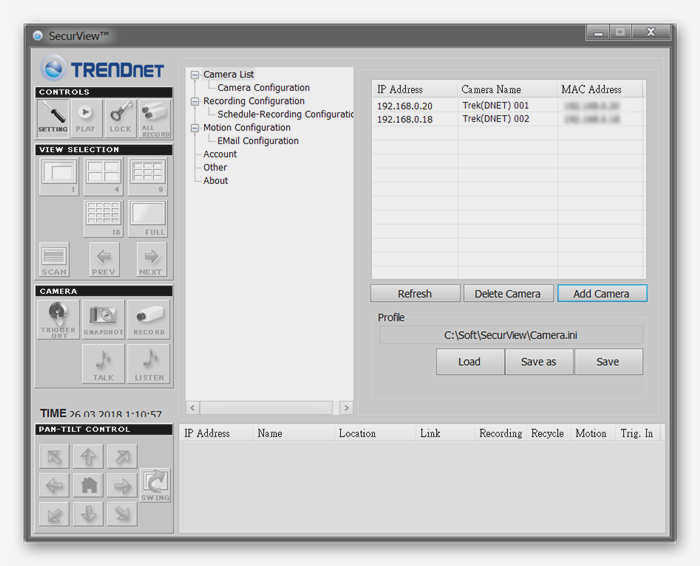Click Trig. In column header
The height and width of the screenshot is (566, 700).
pyautogui.click(x=637, y=433)
